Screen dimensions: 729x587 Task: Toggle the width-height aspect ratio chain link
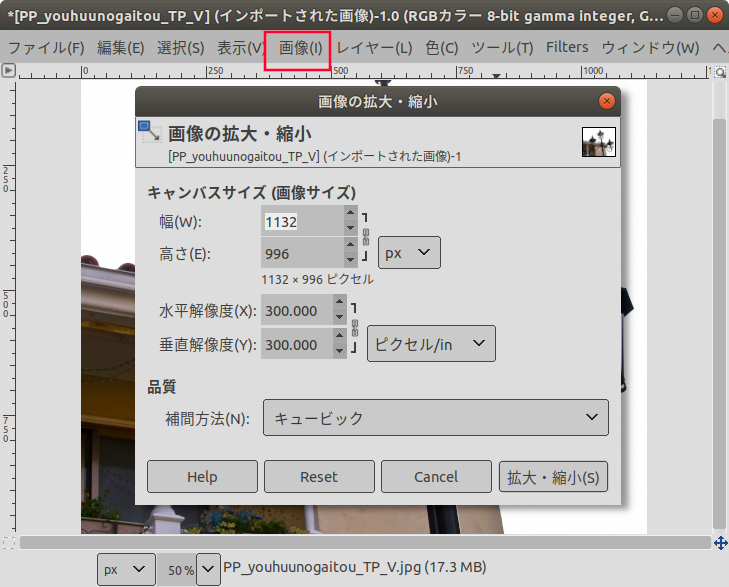(365, 237)
